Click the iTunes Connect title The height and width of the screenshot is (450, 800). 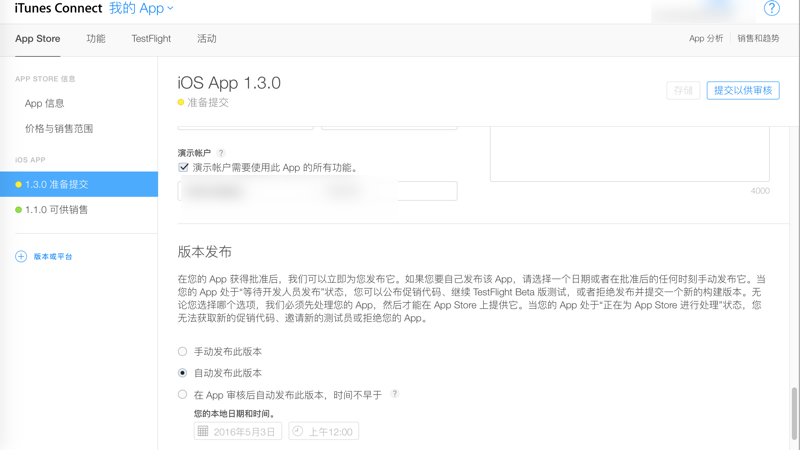[58, 8]
